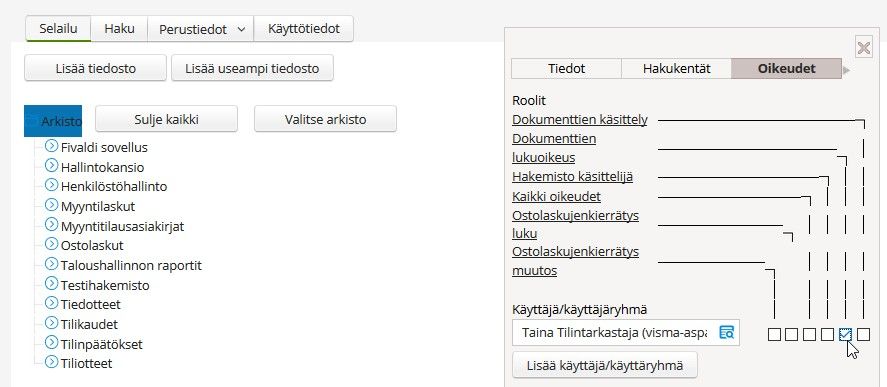Select the Arkisto root tree item
This screenshot has height=387, width=887.
click(x=53, y=121)
